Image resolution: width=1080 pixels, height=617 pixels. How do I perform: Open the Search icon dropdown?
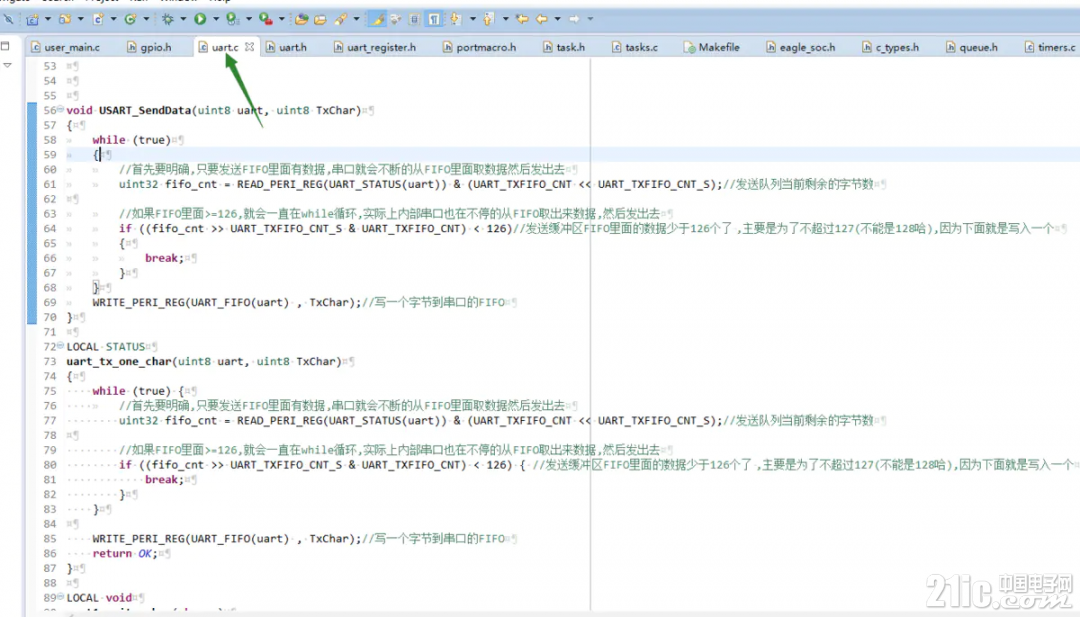tap(356, 19)
